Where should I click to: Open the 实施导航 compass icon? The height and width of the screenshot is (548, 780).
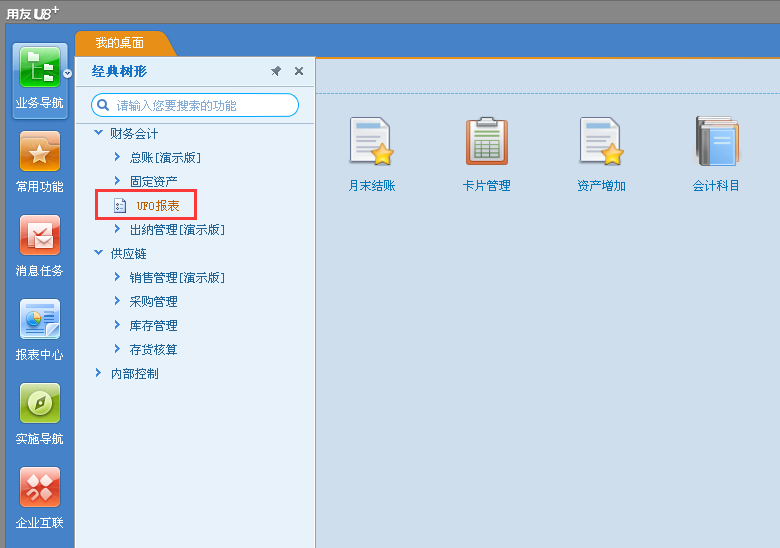(x=40, y=403)
